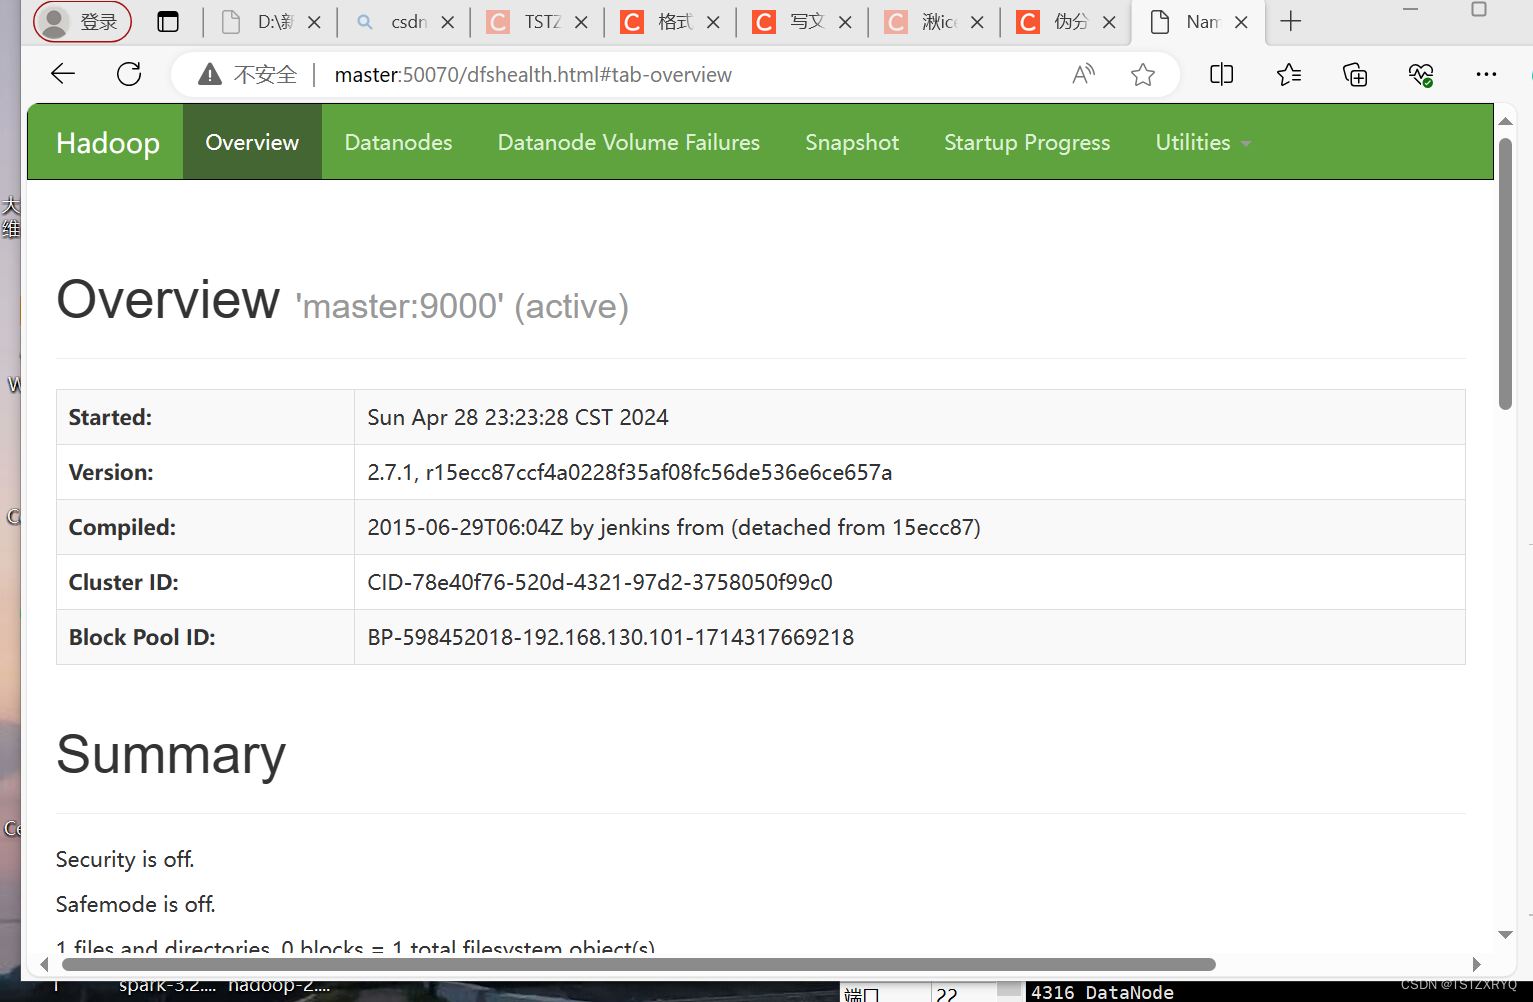The width and height of the screenshot is (1533, 1002).
Task: Open the tab actions menu icon
Action: click(x=168, y=22)
